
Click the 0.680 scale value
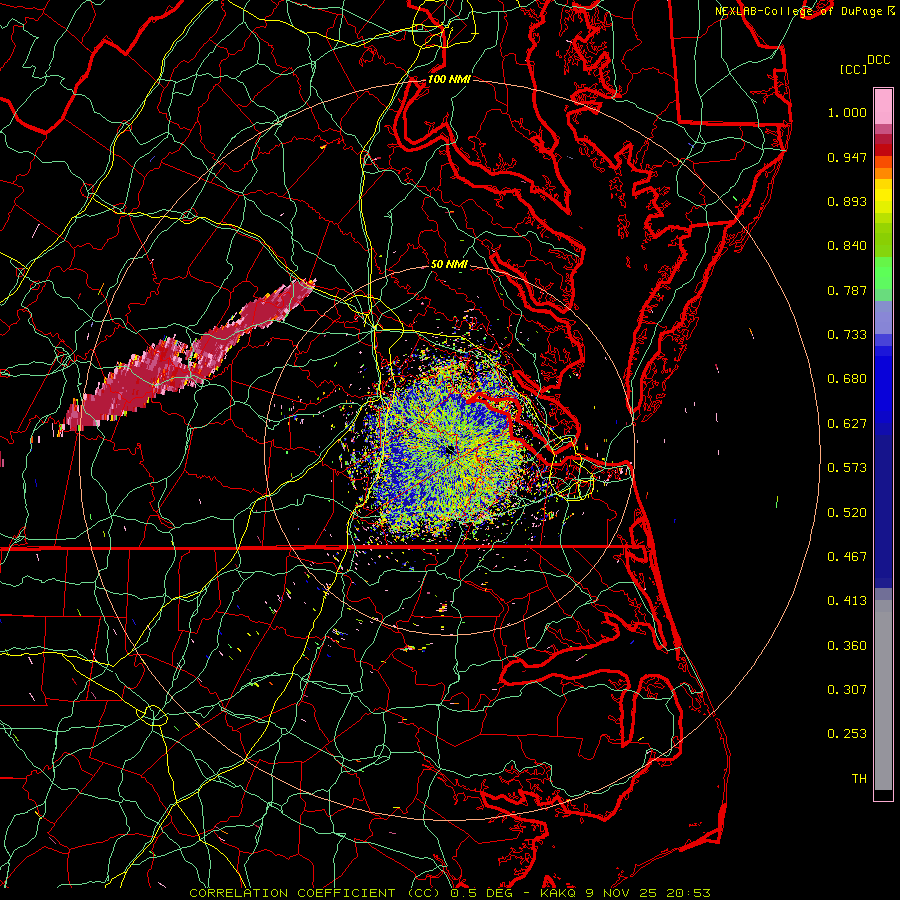tap(847, 379)
